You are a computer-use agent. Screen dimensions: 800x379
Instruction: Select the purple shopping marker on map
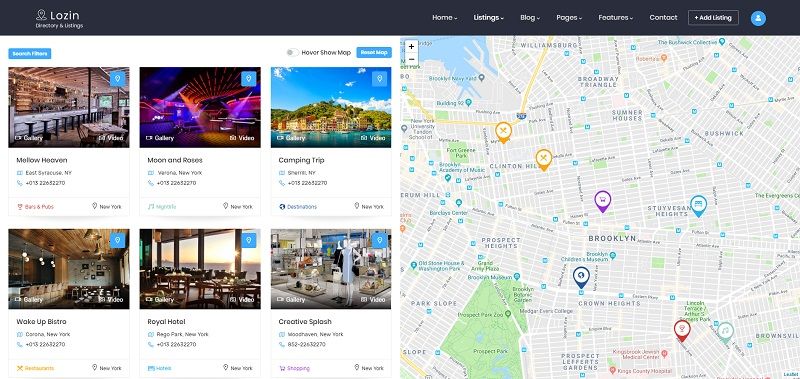[603, 201]
